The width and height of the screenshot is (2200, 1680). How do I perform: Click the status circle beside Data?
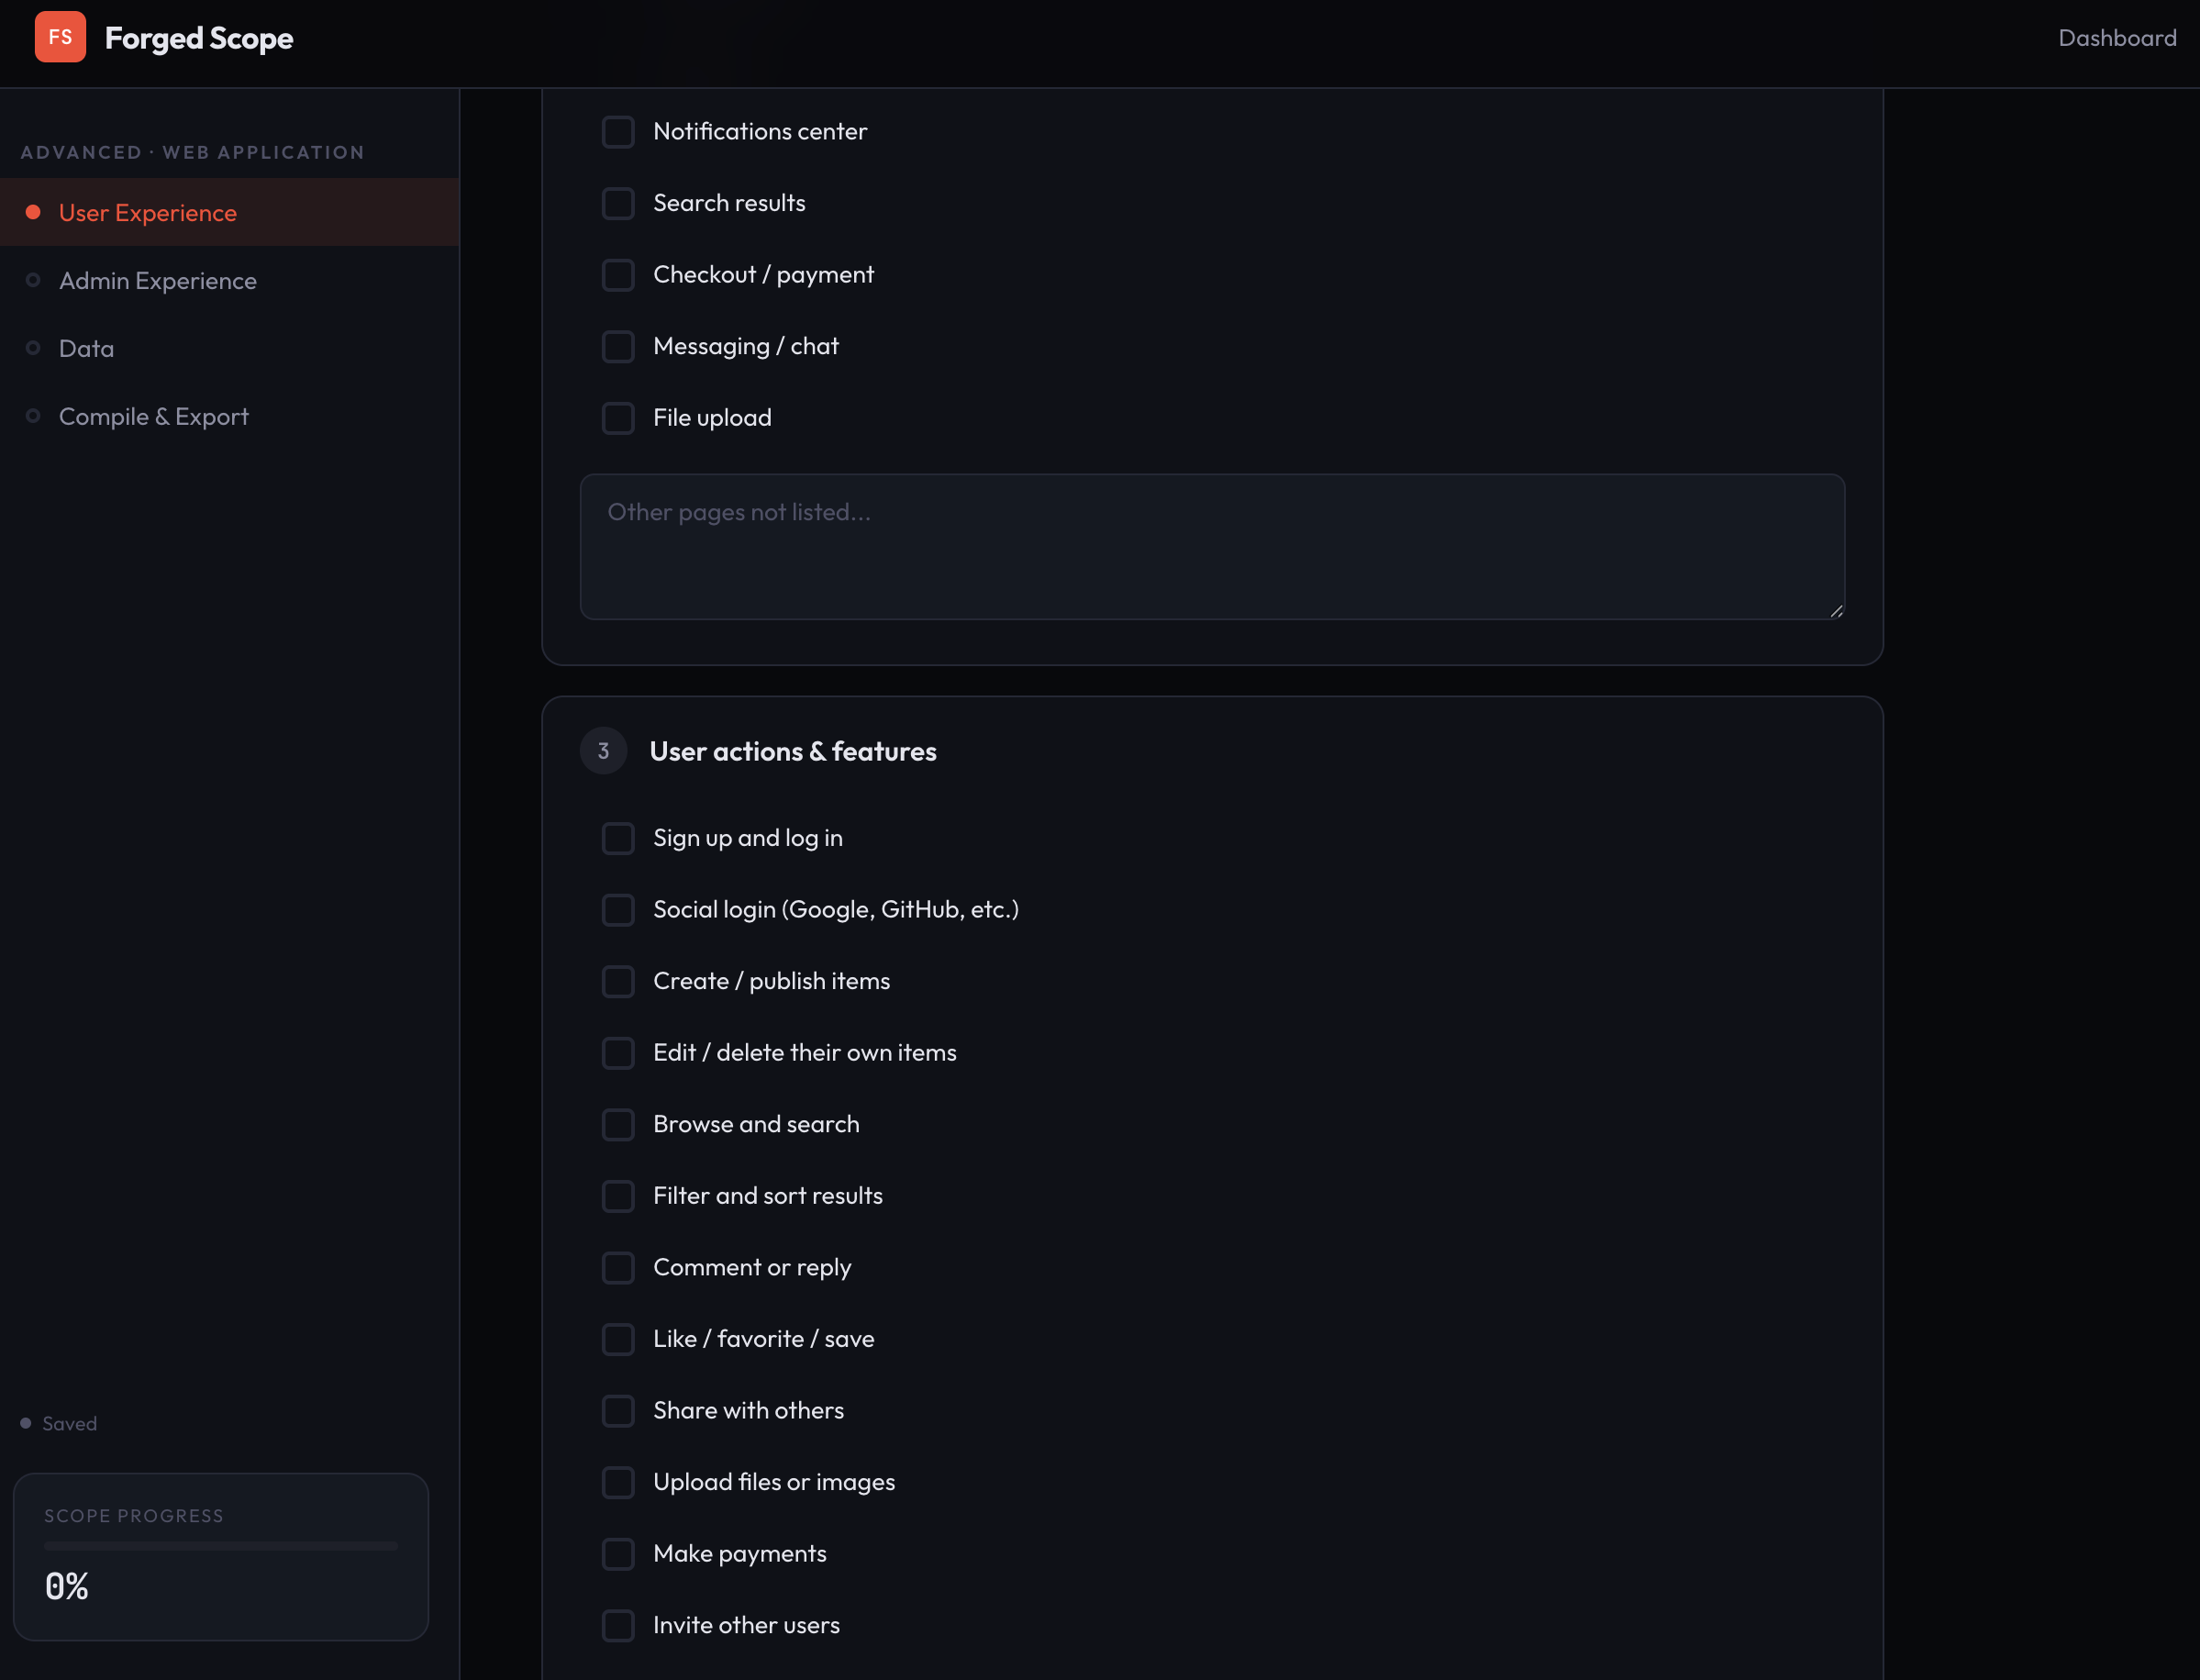point(33,347)
